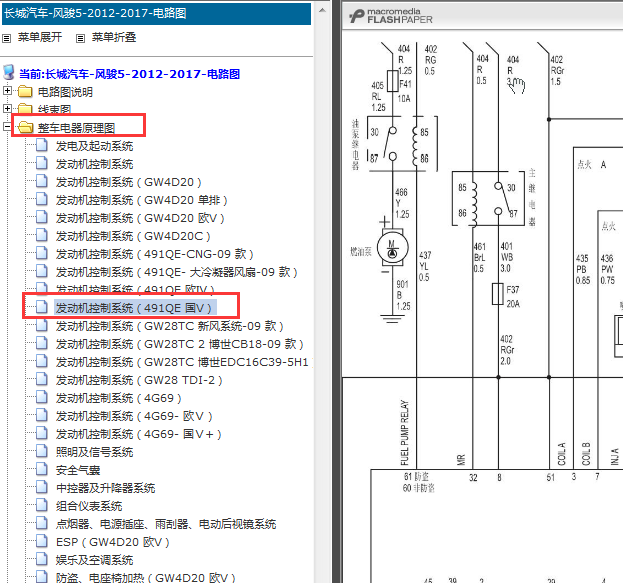Open GW28TC 2 博世CB18-09 款 entry
This screenshot has height=583, width=623.
[x=180, y=344]
